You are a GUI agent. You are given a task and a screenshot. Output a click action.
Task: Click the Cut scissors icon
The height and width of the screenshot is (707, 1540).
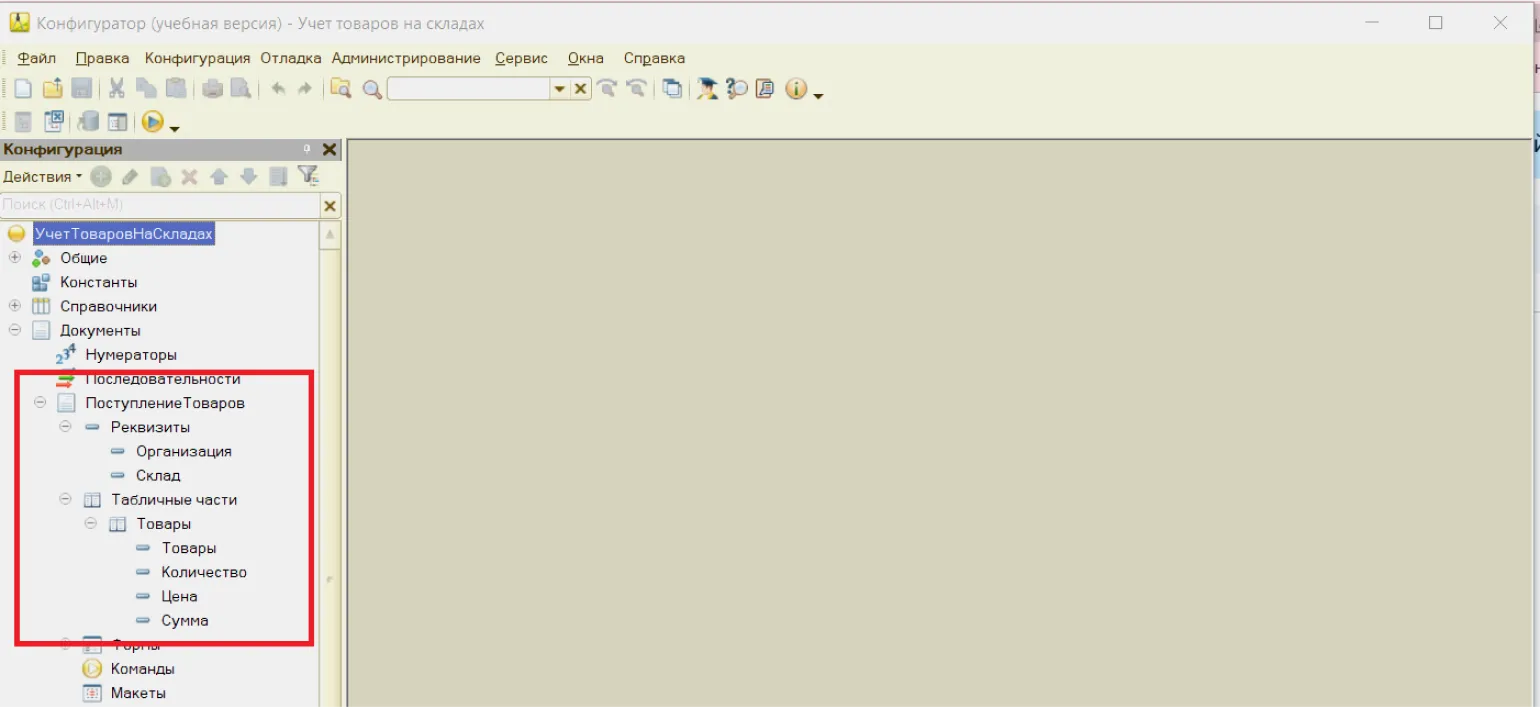point(116,89)
